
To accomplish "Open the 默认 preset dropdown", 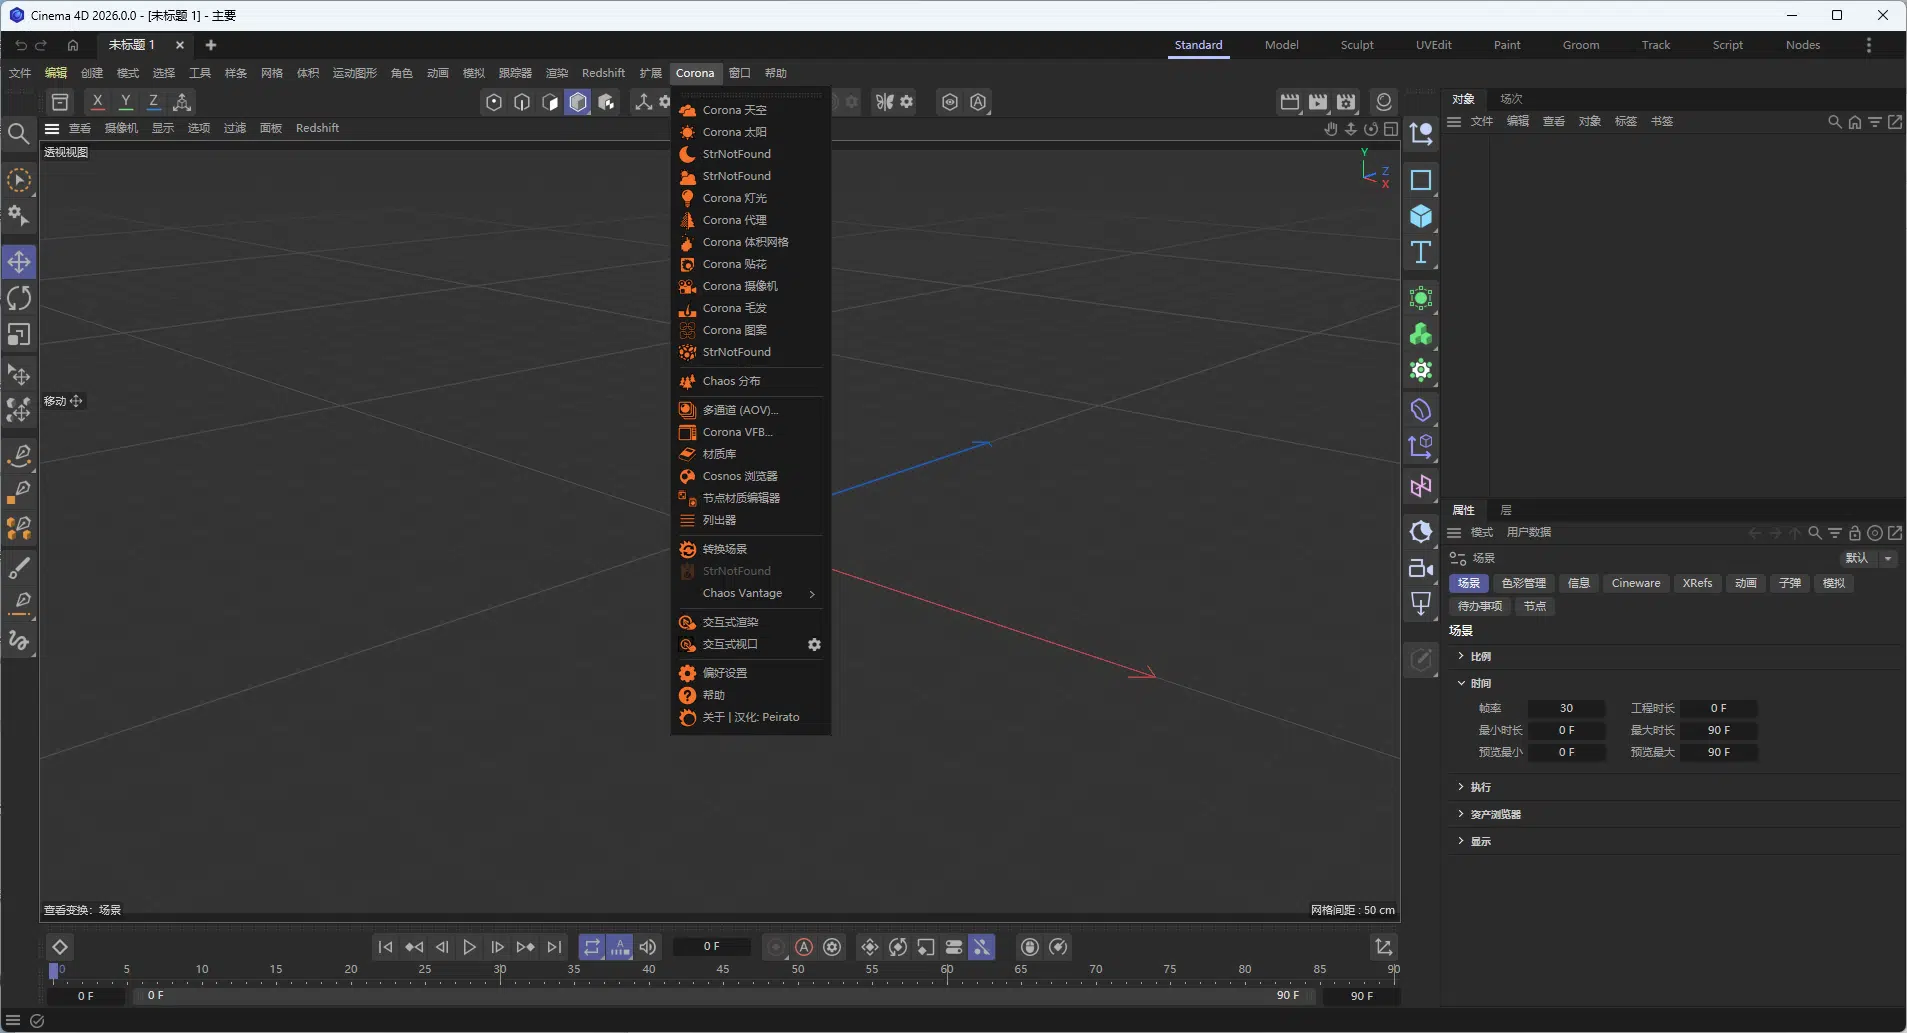I will pyautogui.click(x=1868, y=558).
